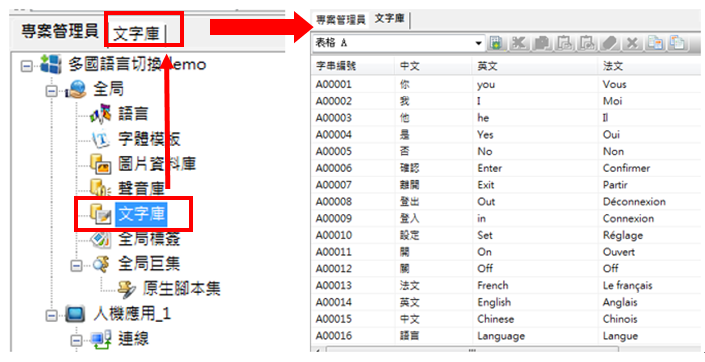
Task: Click the English cell 'Chinese'
Action: pos(495,319)
